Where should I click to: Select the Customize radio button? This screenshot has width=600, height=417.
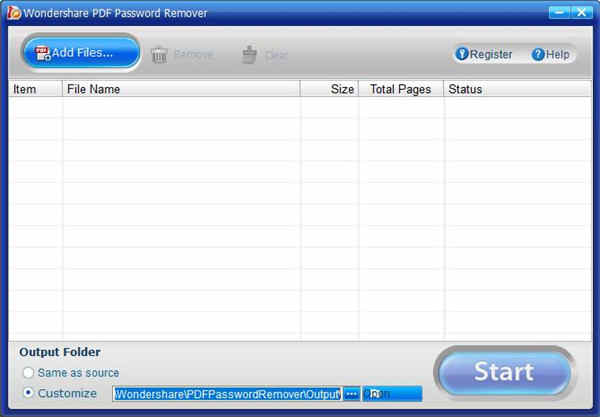28,393
